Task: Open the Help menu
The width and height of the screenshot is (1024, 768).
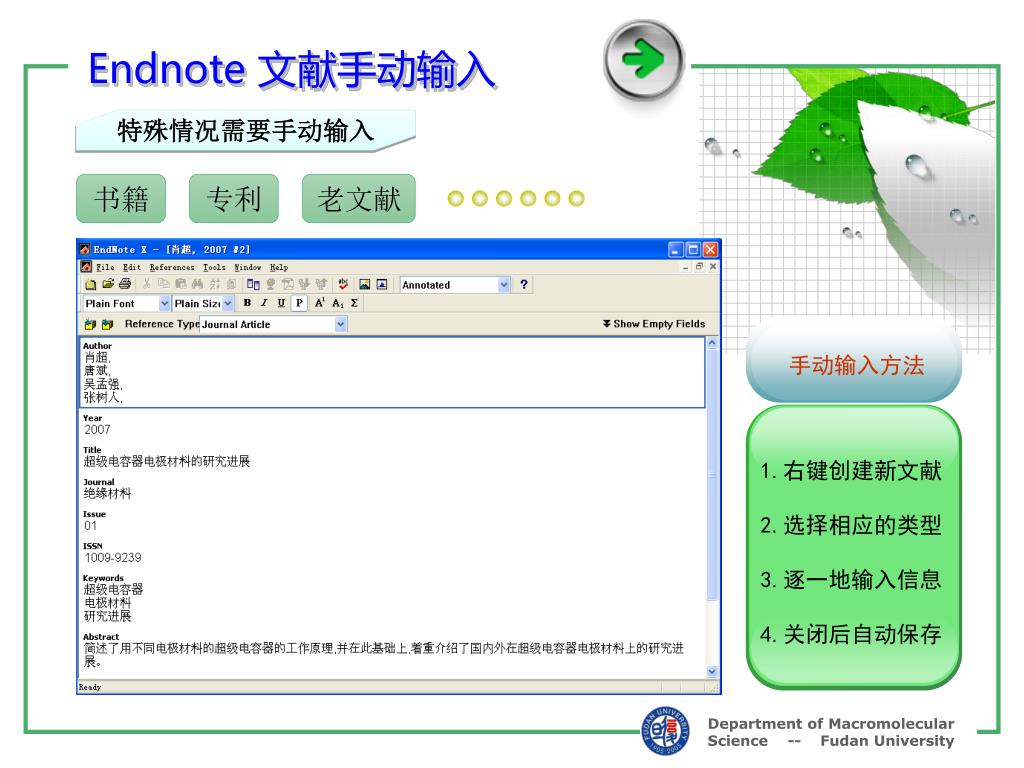Action: coord(279,267)
